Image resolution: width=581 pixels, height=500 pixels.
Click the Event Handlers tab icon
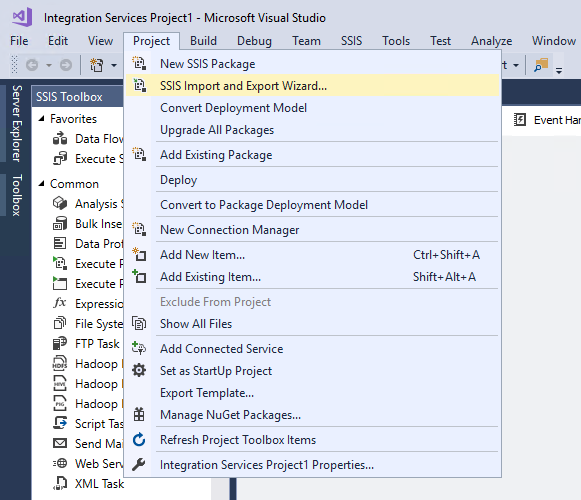point(520,120)
